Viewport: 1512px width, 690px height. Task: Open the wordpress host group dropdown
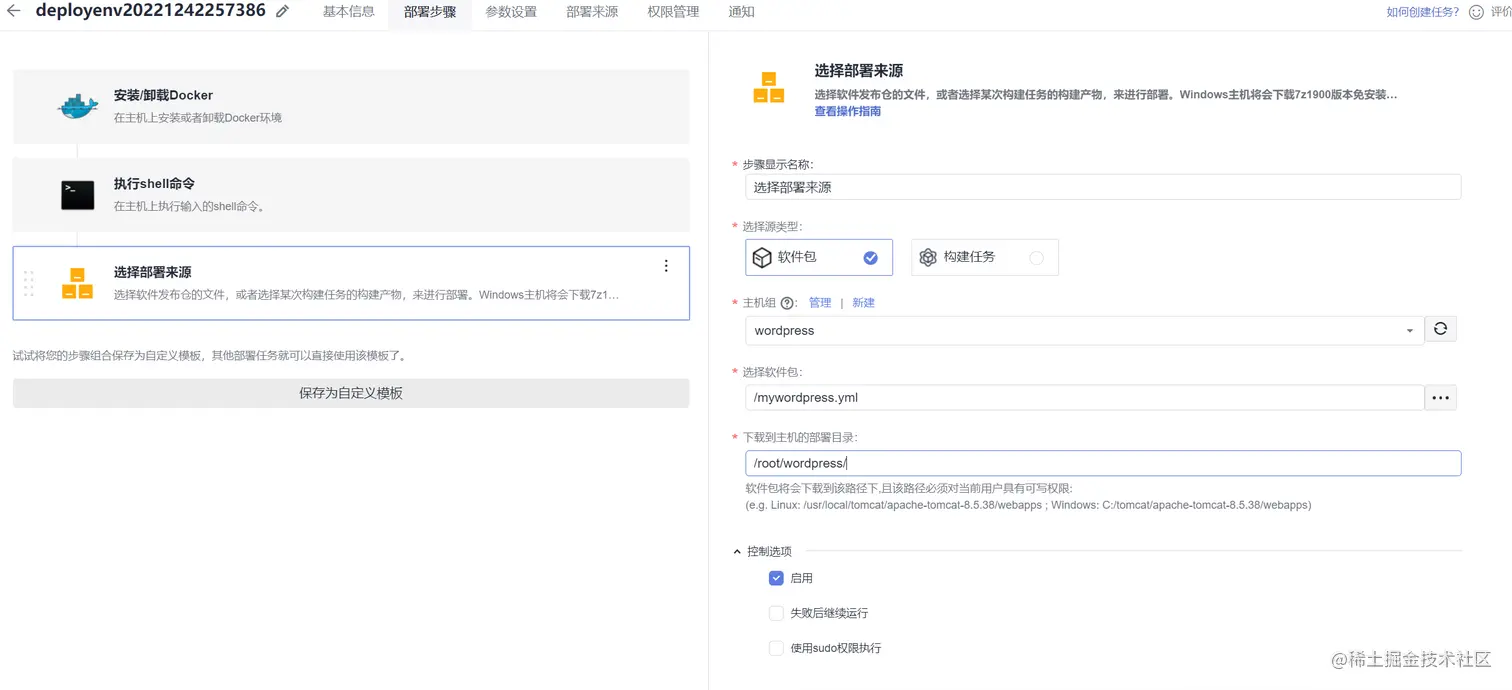[1085, 330]
